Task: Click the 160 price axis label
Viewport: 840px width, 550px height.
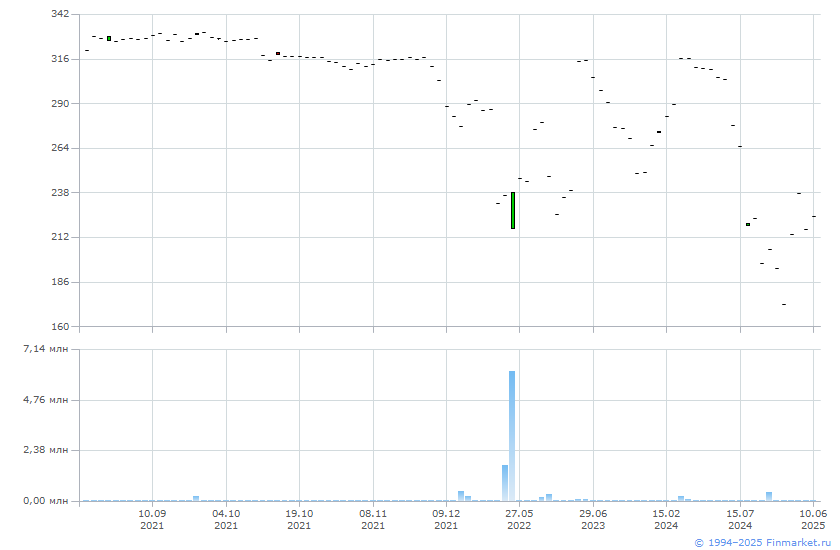Action: [60, 326]
